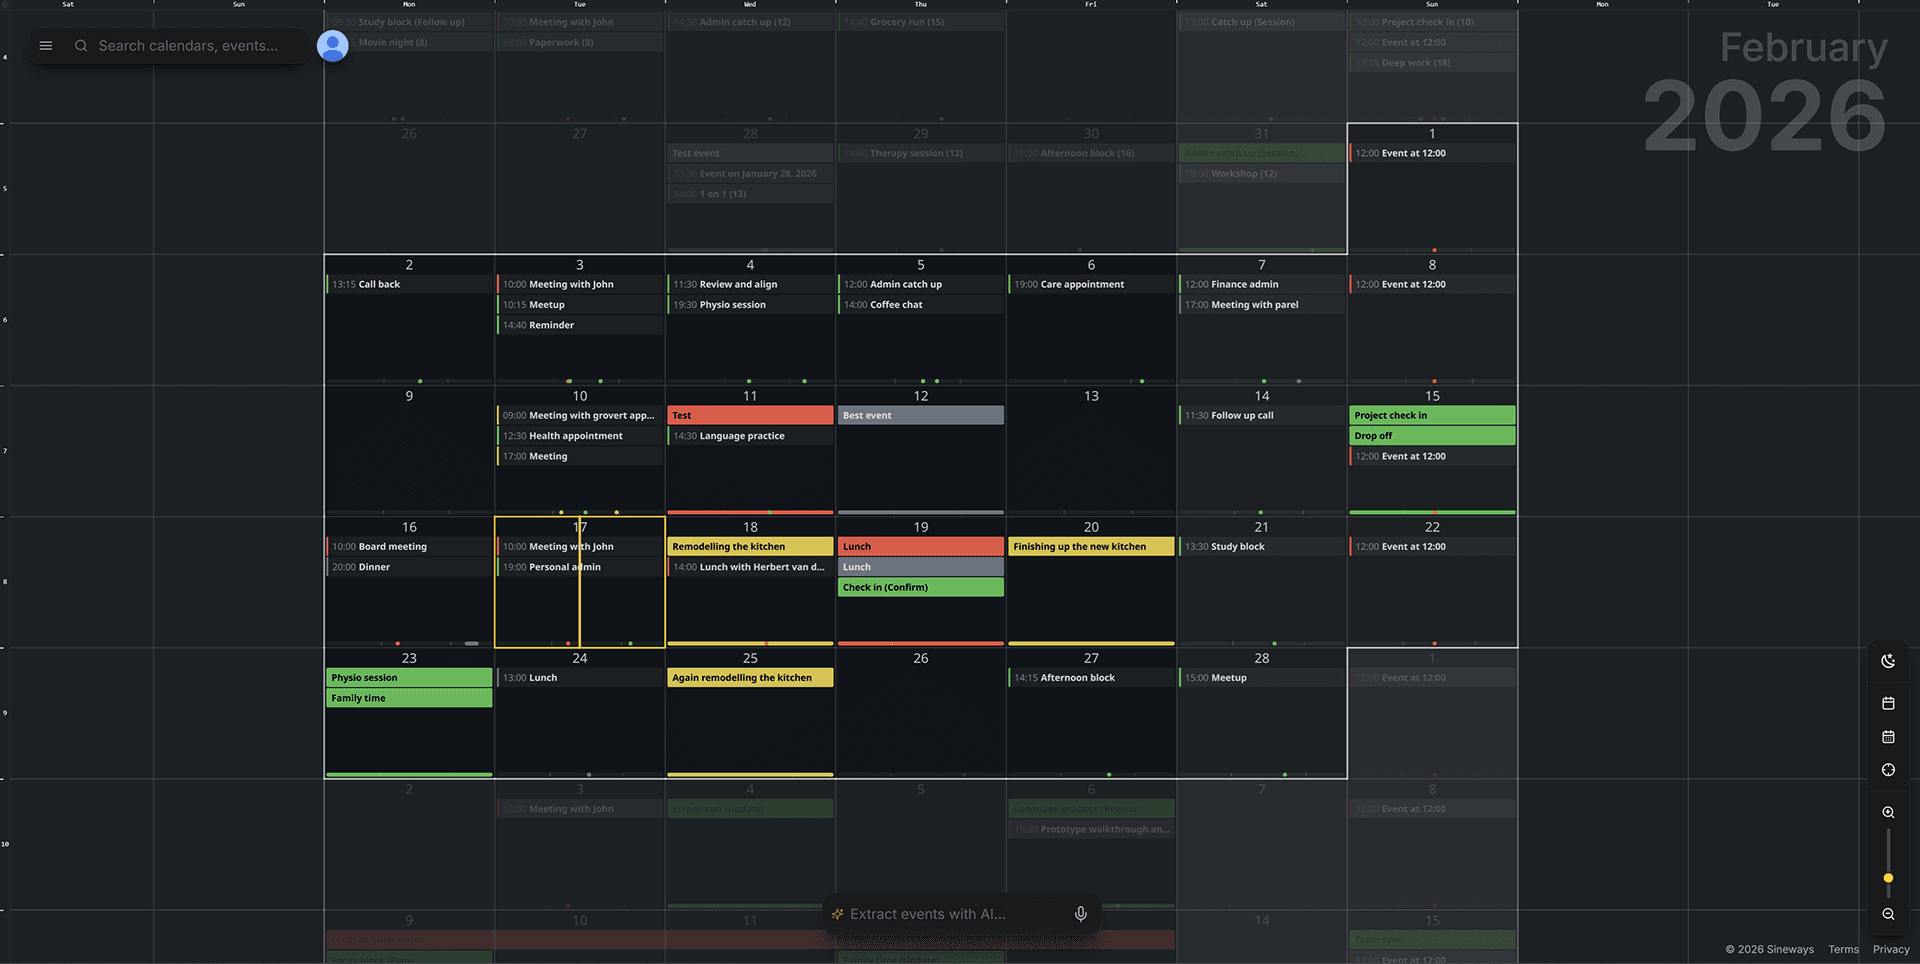Zoom out using the magnifier minus icon
Screen dimensions: 1920x964
1888,914
